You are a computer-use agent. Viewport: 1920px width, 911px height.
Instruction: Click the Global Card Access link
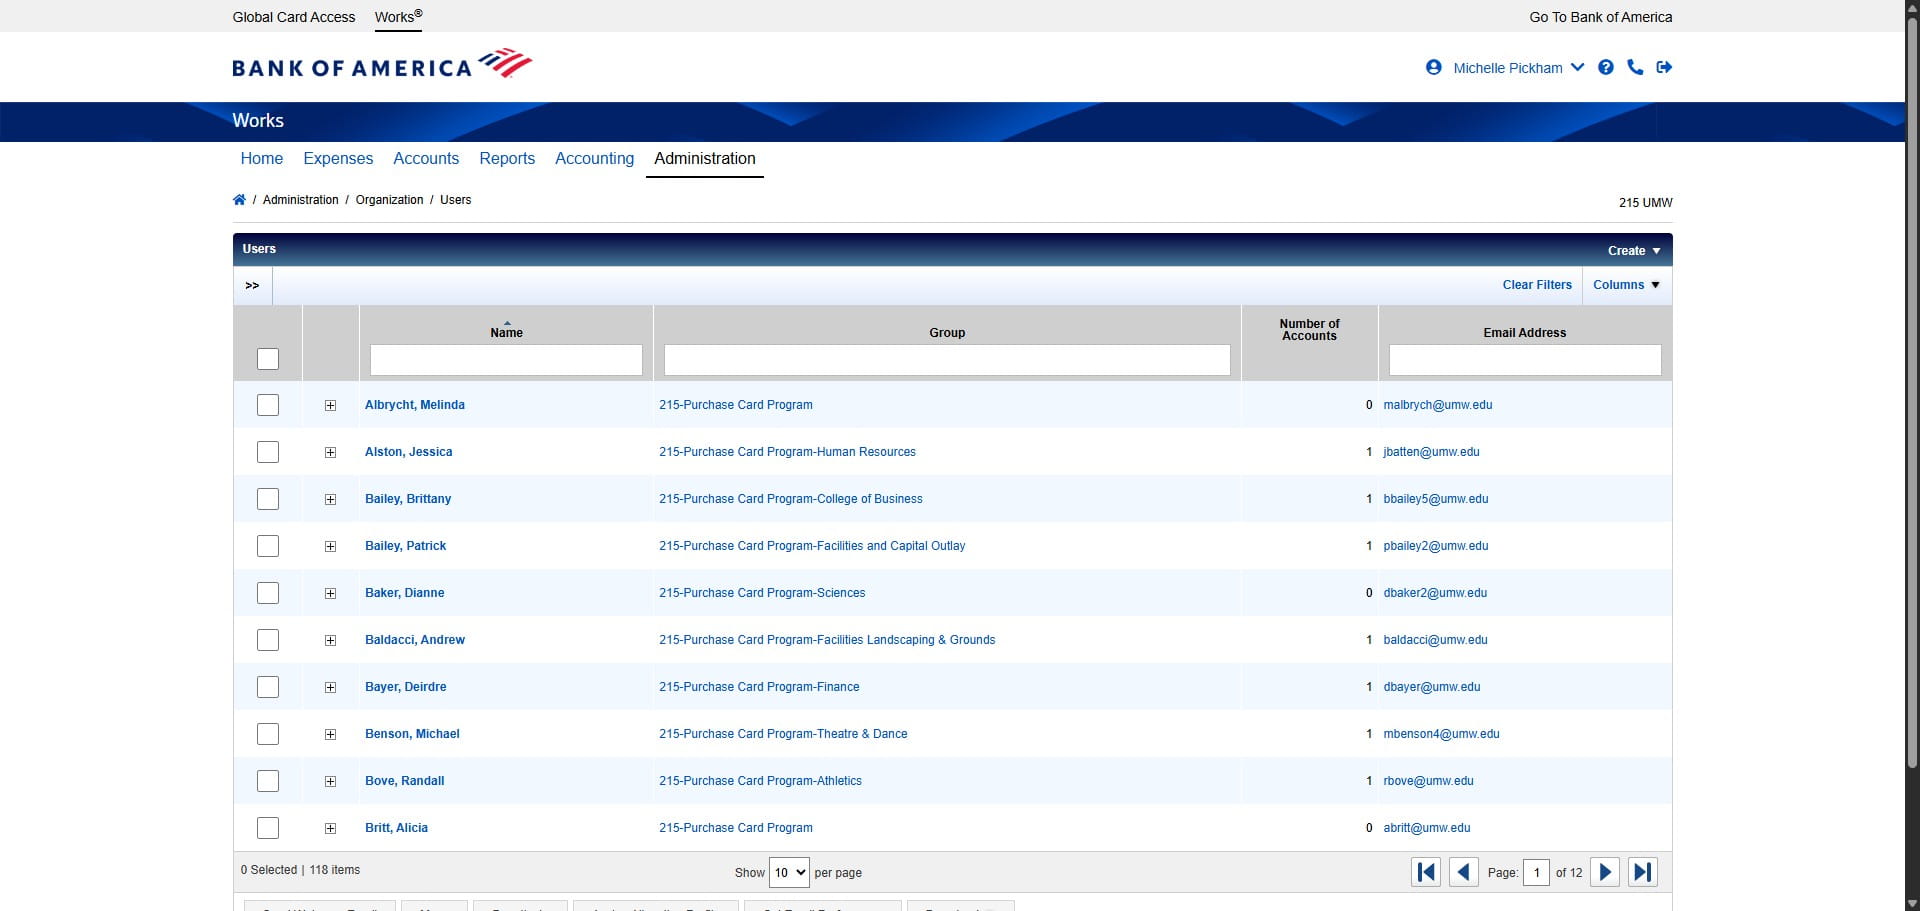coord(294,17)
